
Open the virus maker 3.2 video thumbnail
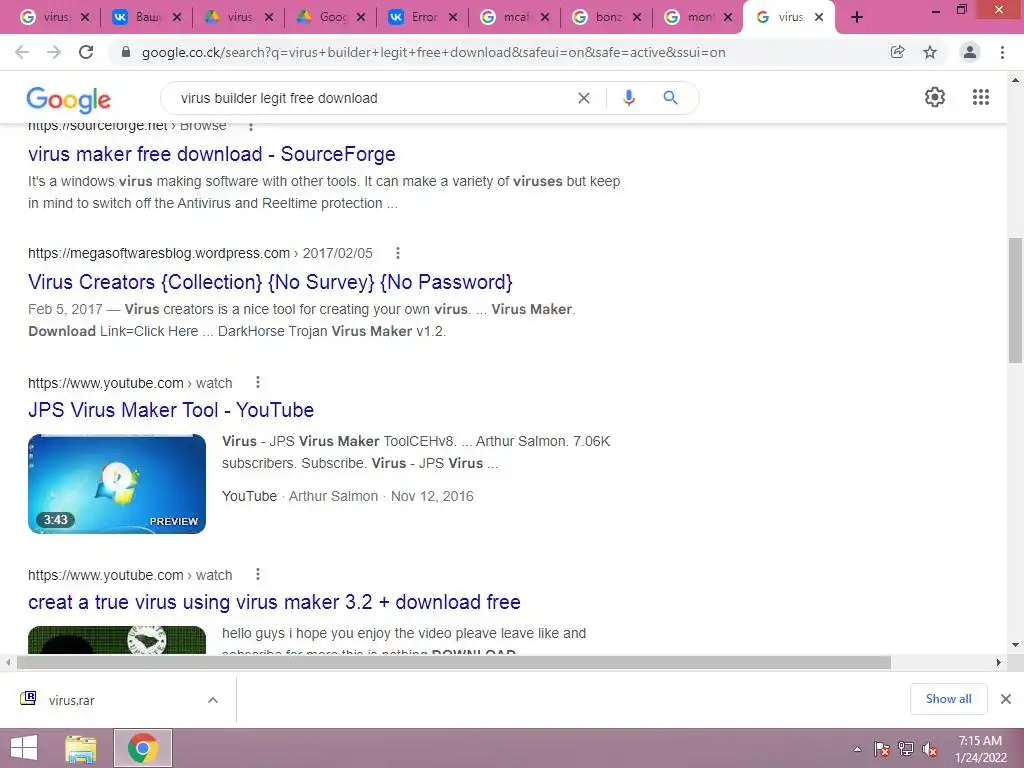(x=117, y=640)
